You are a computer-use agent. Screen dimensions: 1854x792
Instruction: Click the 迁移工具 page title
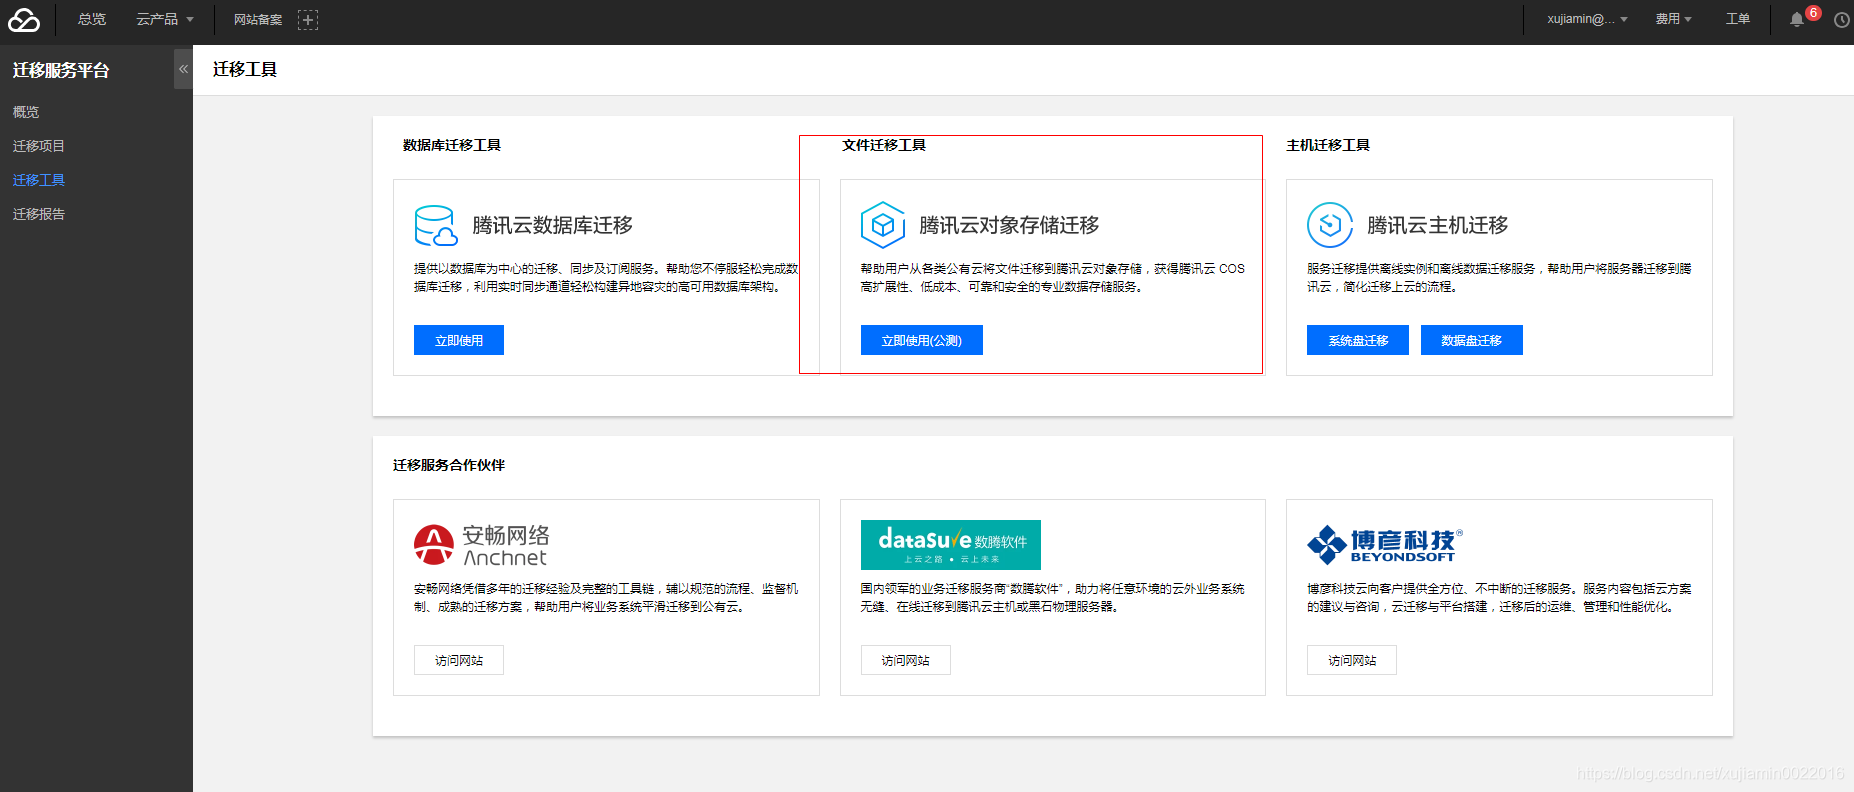(x=245, y=69)
